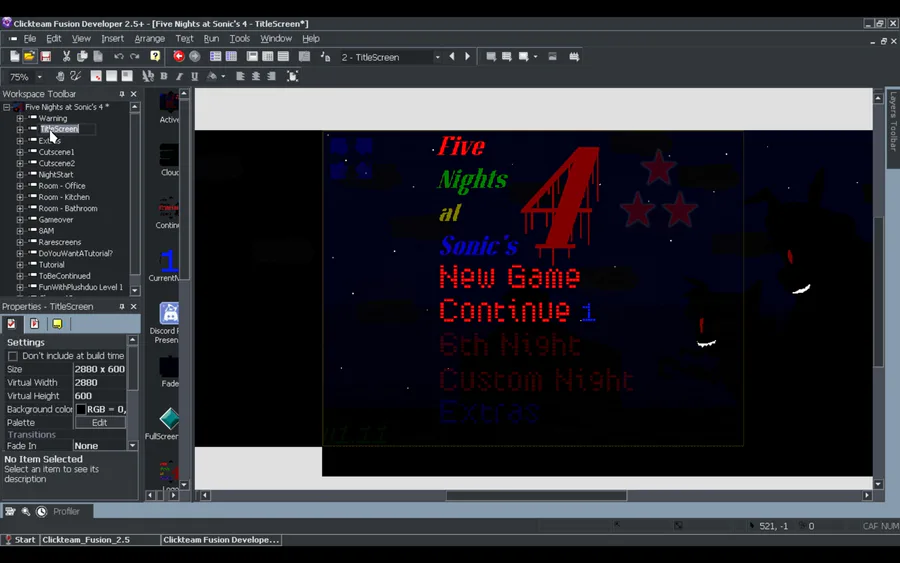Open the Arrange menu
The width and height of the screenshot is (900, 563).
[x=149, y=38]
